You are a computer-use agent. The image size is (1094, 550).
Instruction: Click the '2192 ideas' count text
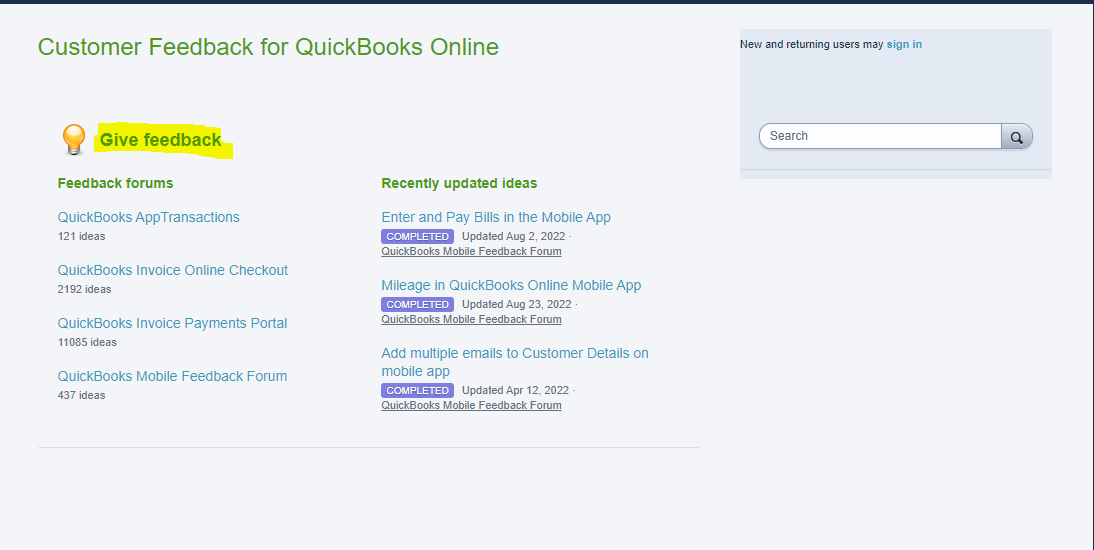pos(84,289)
